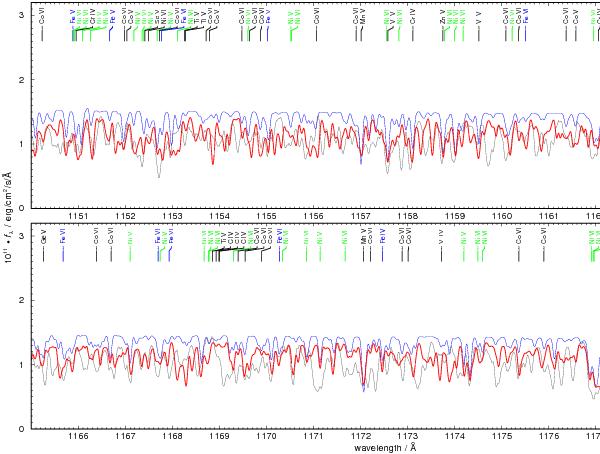Select the blue Fe IV label in lower panel
Viewport: 600px width, 454px height.
(x=382, y=239)
